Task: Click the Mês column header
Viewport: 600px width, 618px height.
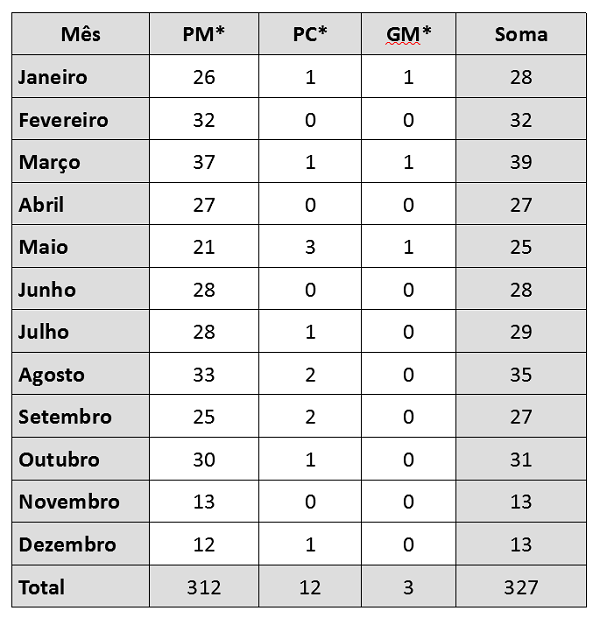Action: pos(80,34)
